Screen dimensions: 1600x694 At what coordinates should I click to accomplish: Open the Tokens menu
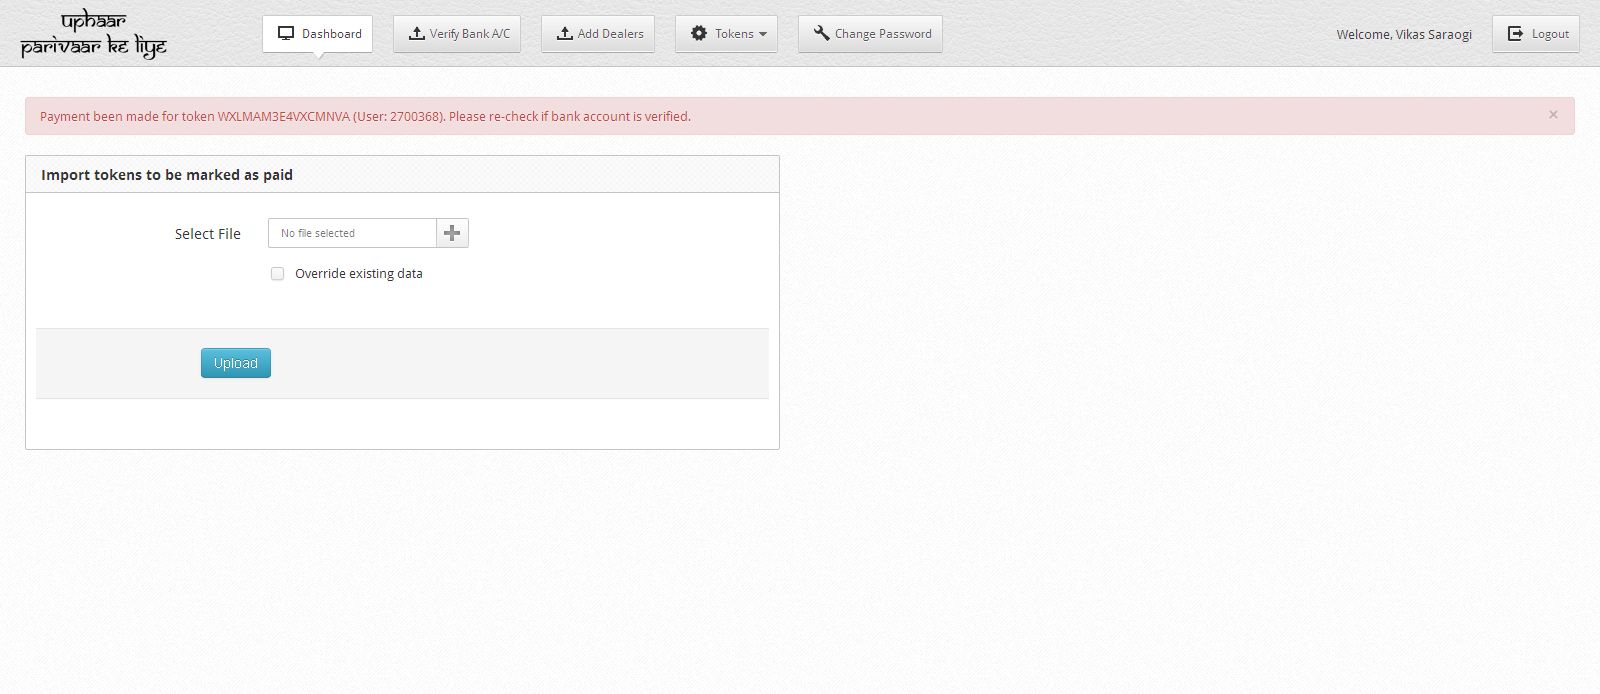[727, 33]
